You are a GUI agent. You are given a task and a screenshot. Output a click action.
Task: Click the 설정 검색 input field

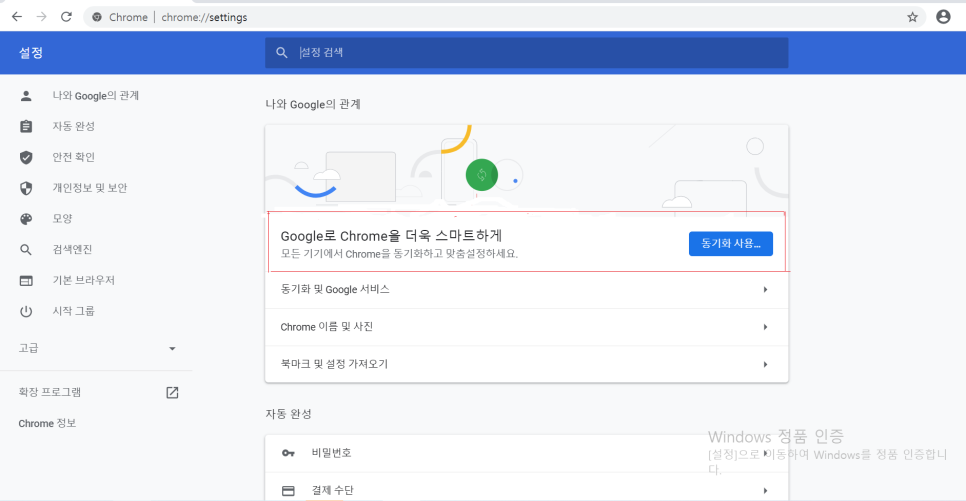[527, 53]
